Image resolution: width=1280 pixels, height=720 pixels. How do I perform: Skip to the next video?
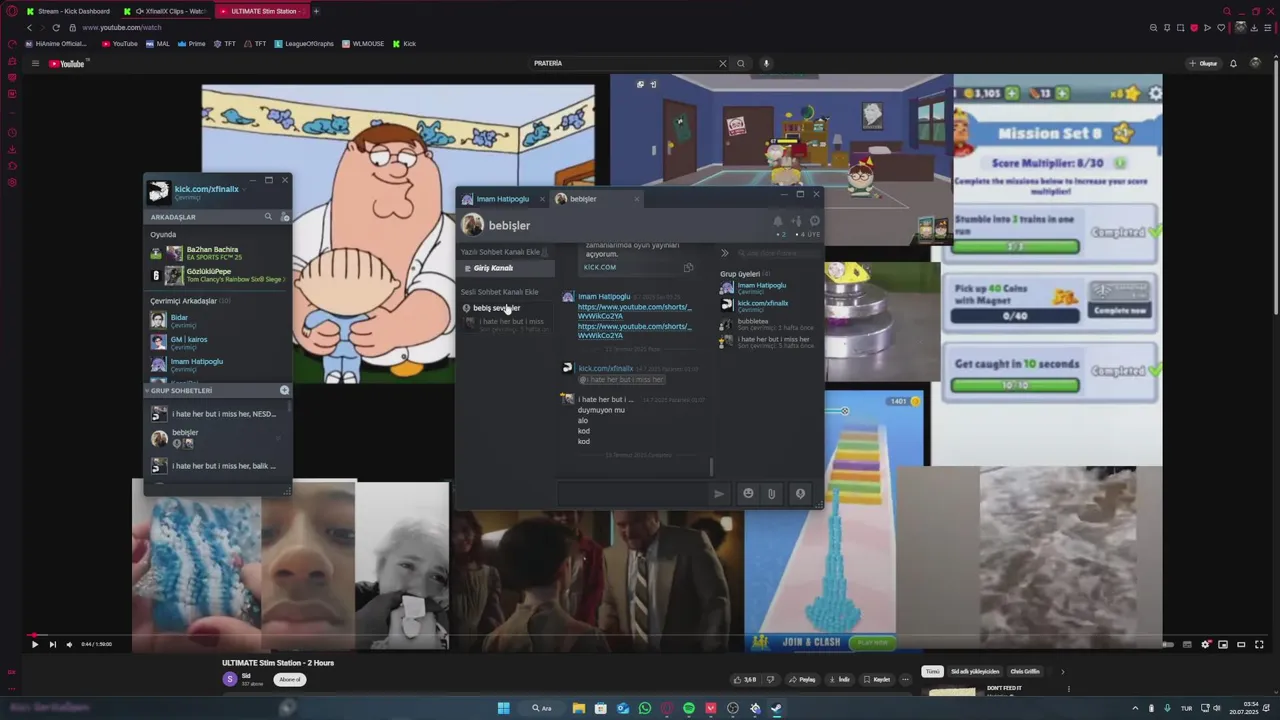pos(52,644)
